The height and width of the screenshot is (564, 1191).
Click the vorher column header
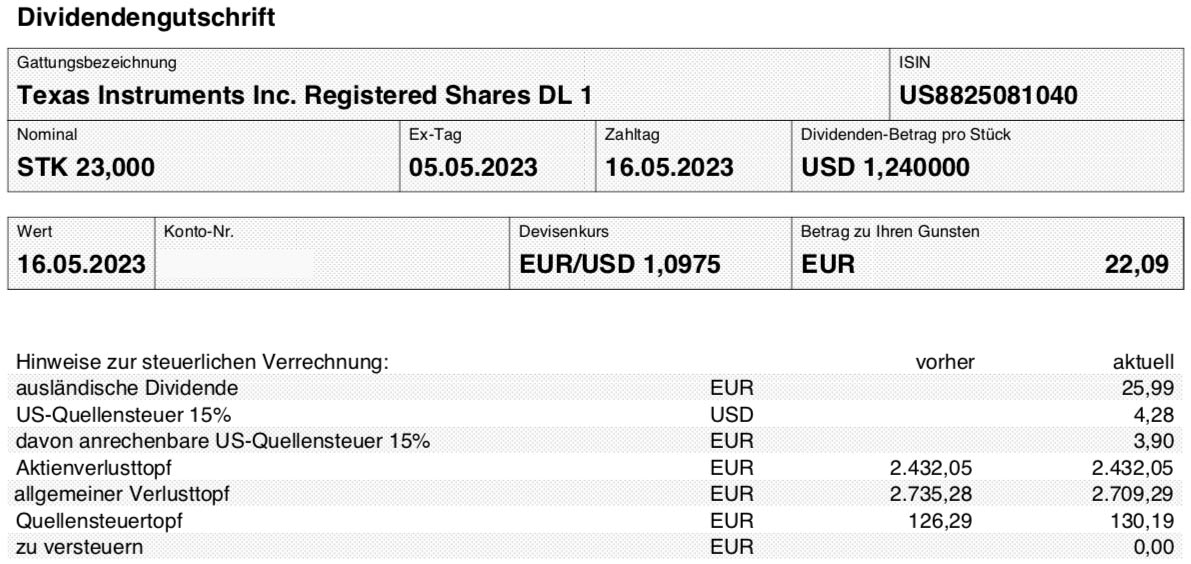click(945, 363)
